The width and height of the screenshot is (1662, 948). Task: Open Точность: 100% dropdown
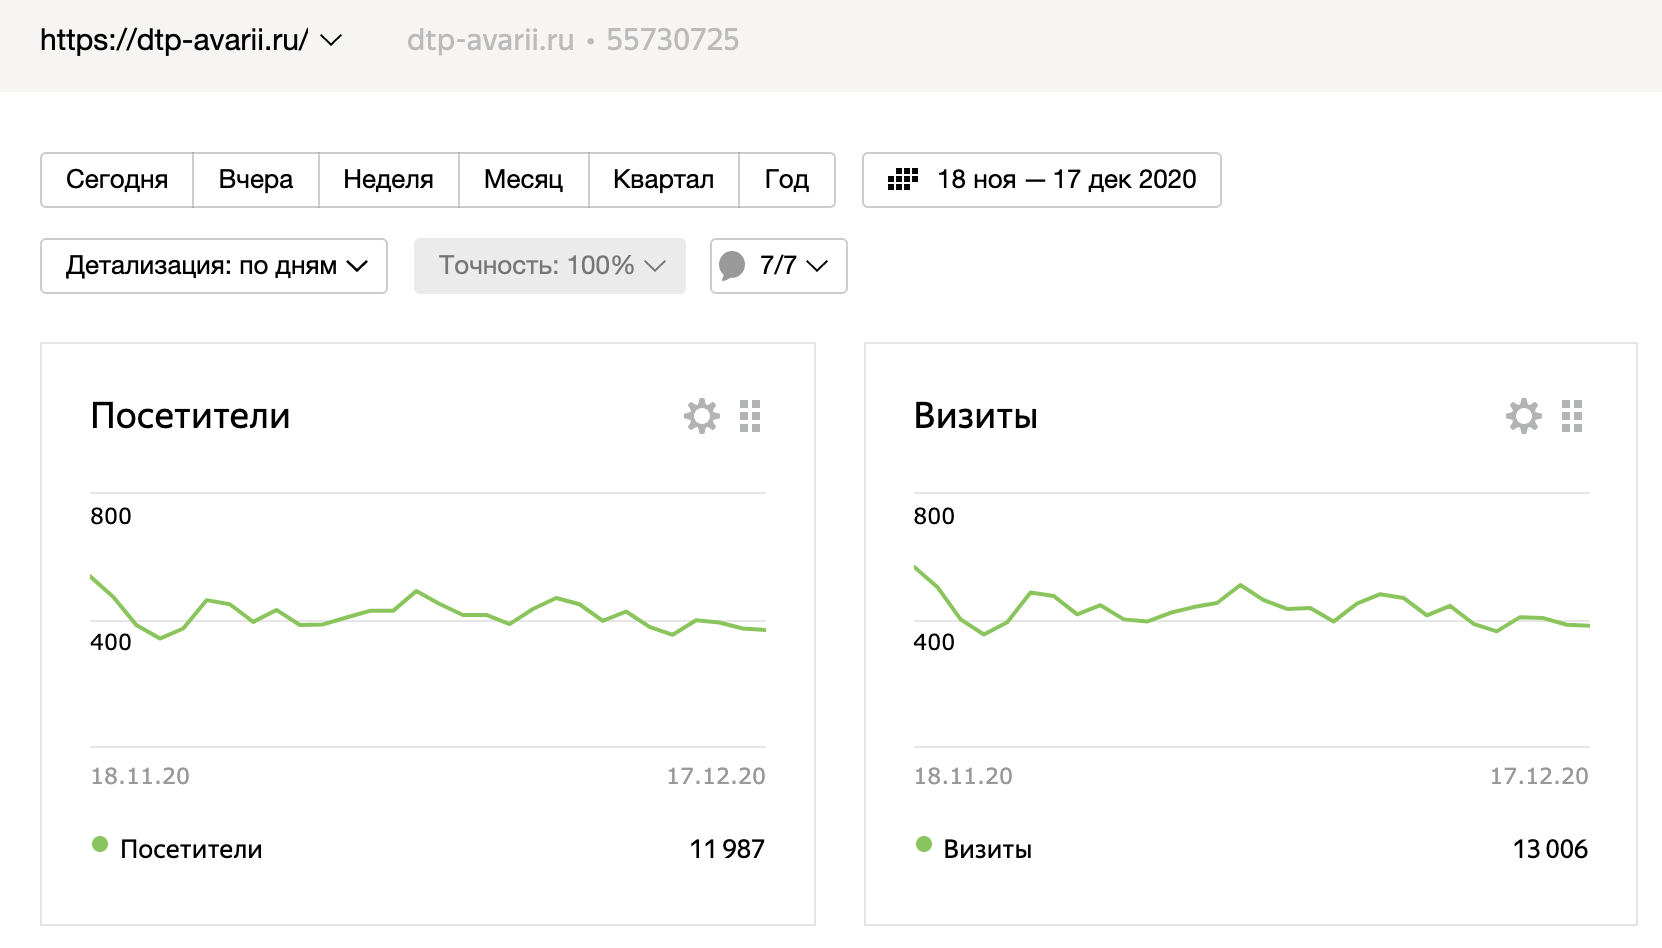[550, 266]
